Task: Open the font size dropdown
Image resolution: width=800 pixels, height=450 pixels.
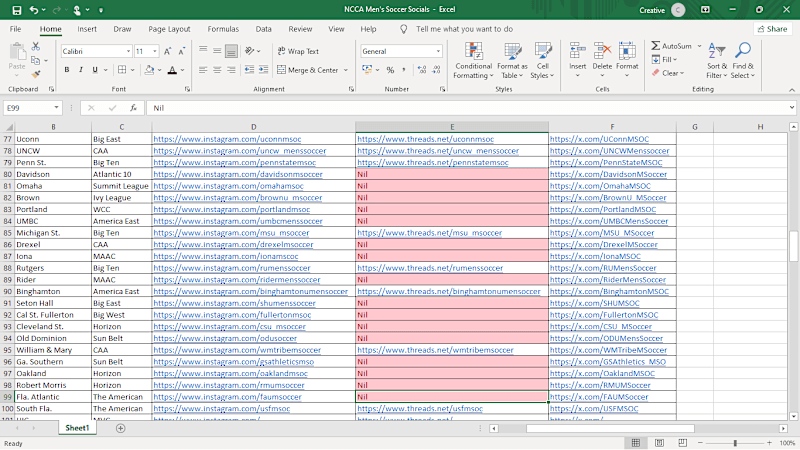Action: (x=155, y=52)
